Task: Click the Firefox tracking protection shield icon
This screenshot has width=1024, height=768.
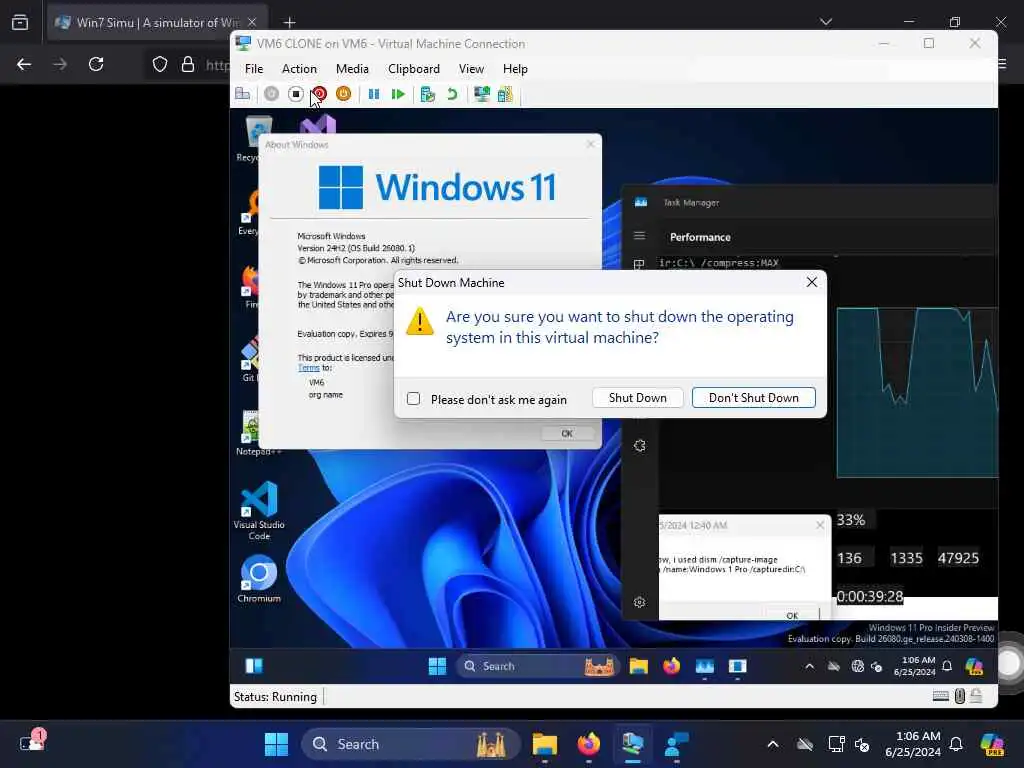Action: point(160,64)
